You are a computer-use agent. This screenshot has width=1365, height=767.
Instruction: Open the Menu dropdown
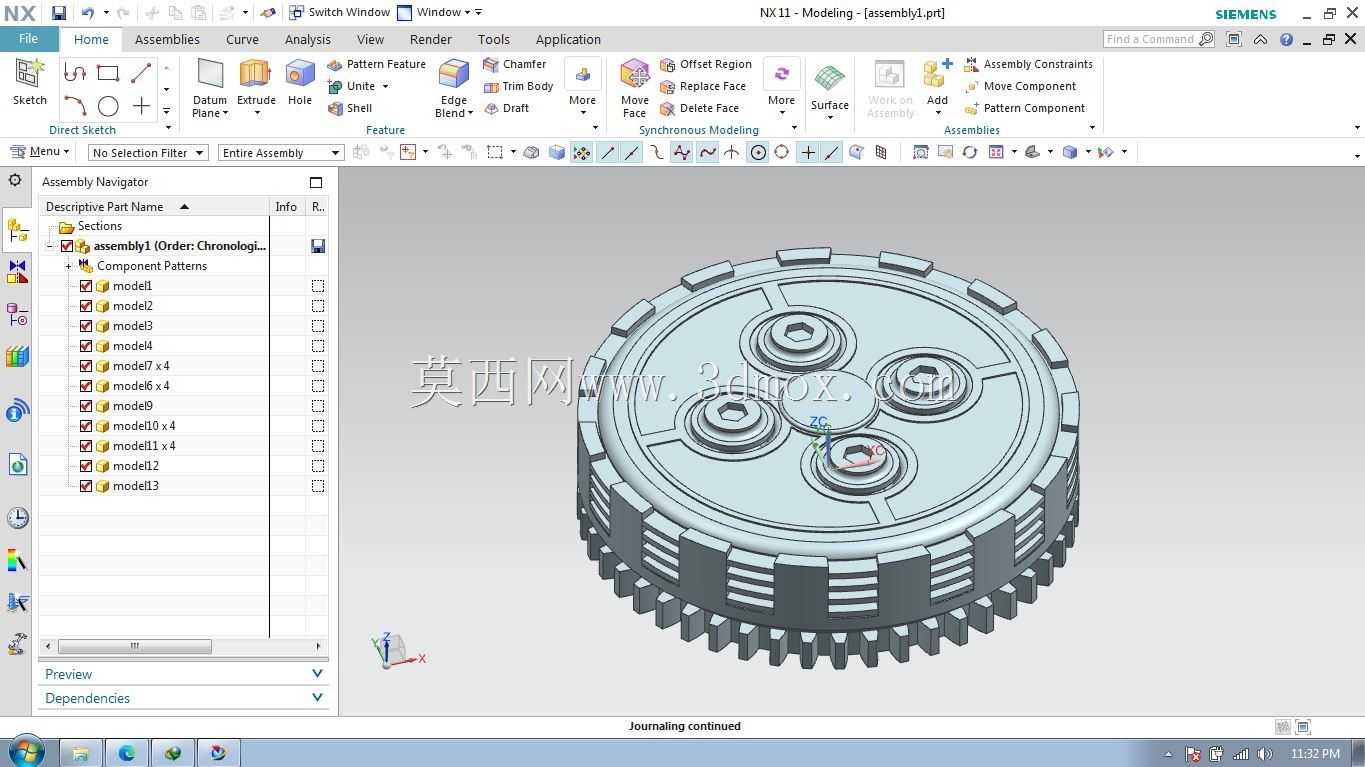[40, 152]
